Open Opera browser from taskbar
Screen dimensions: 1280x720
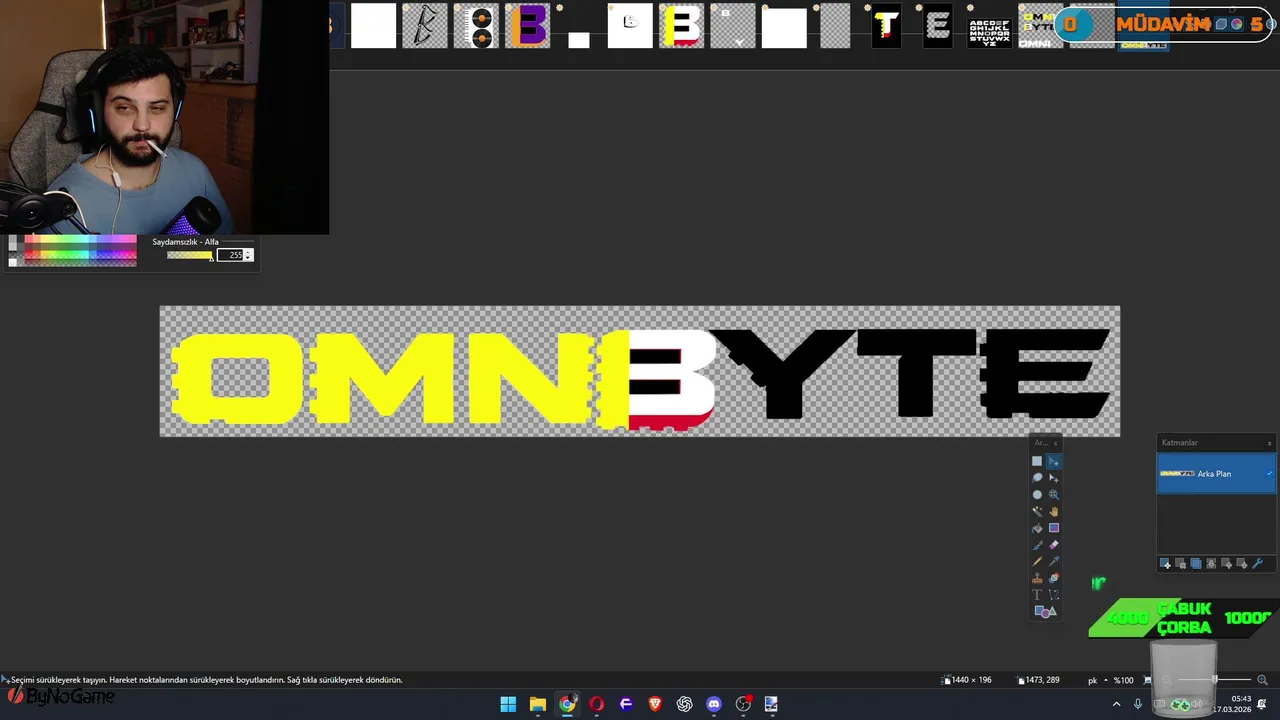click(x=597, y=704)
